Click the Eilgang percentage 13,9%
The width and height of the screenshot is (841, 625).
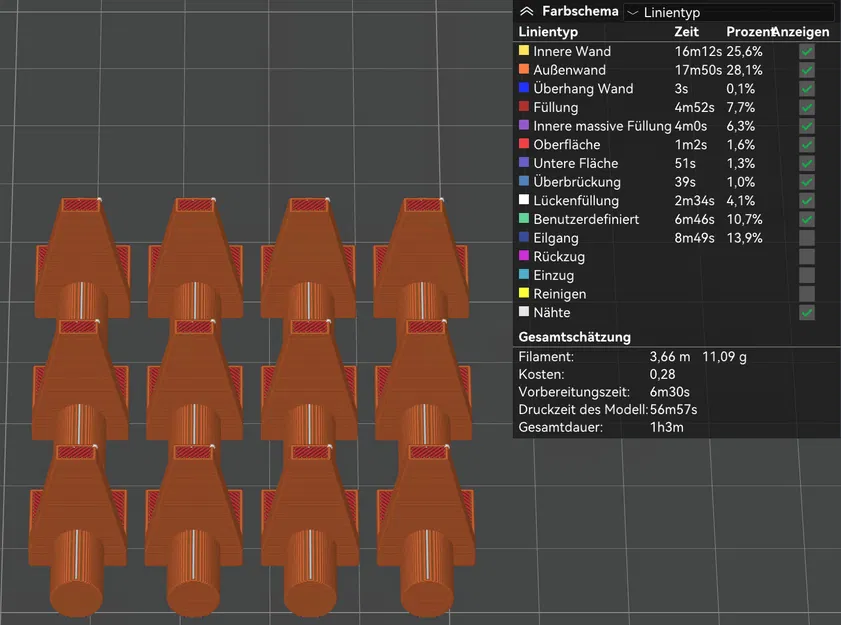744,238
